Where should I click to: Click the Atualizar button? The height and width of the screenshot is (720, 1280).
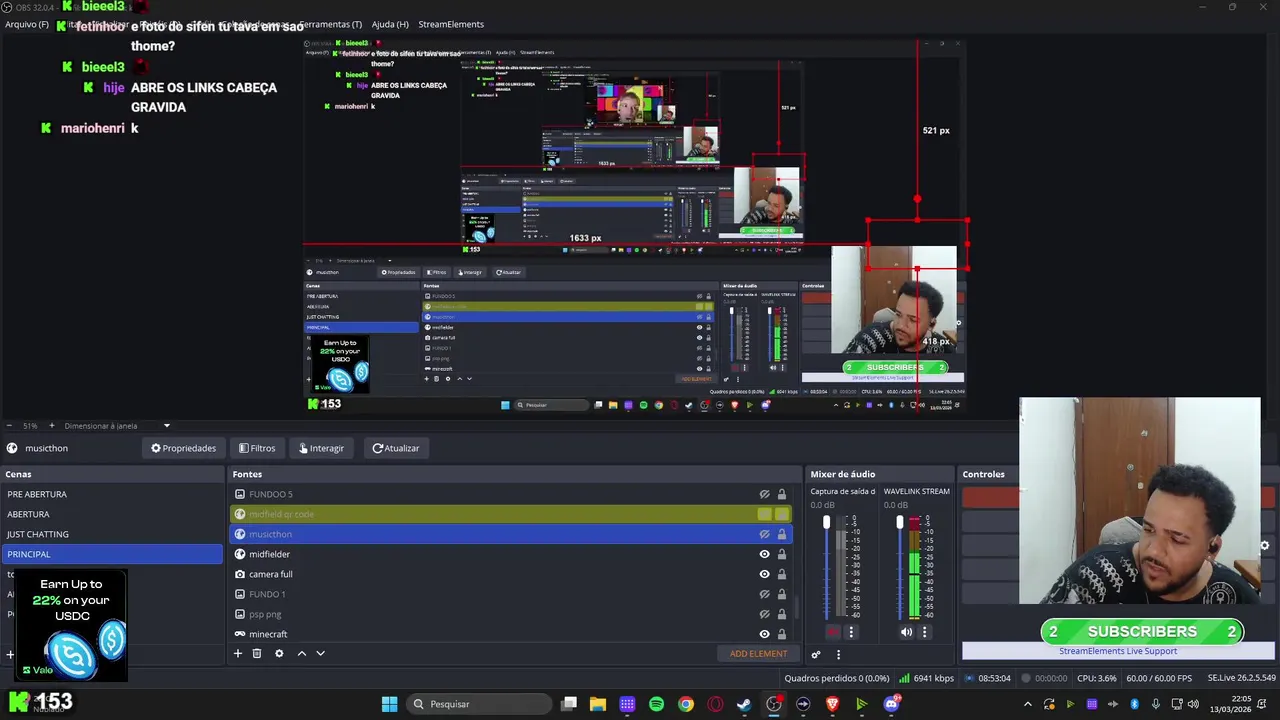coord(396,448)
